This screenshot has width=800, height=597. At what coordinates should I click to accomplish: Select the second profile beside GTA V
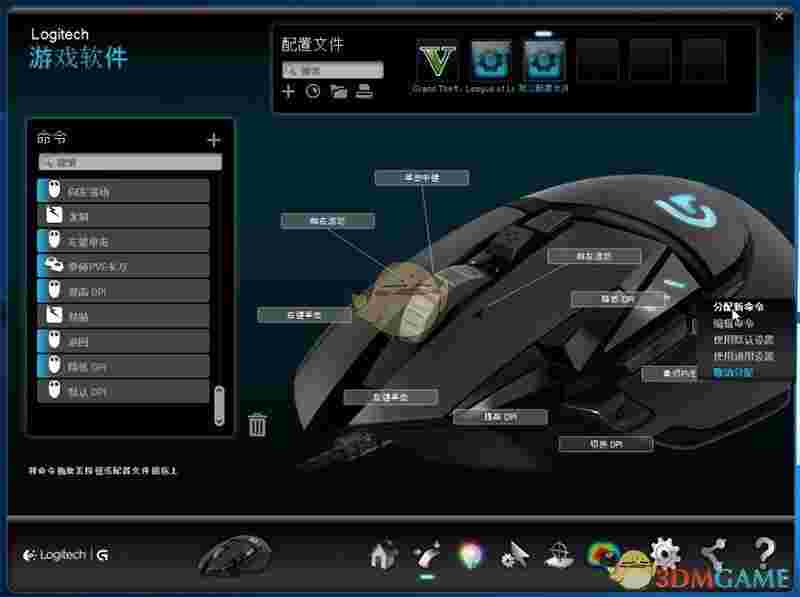tap(491, 61)
